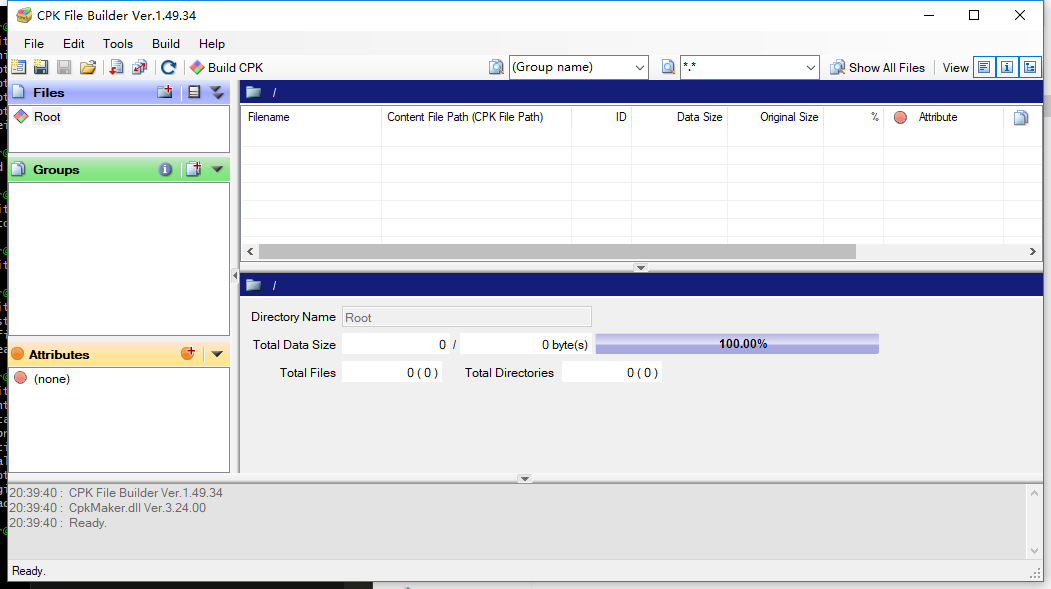Select the Root tree item

(x=47, y=117)
